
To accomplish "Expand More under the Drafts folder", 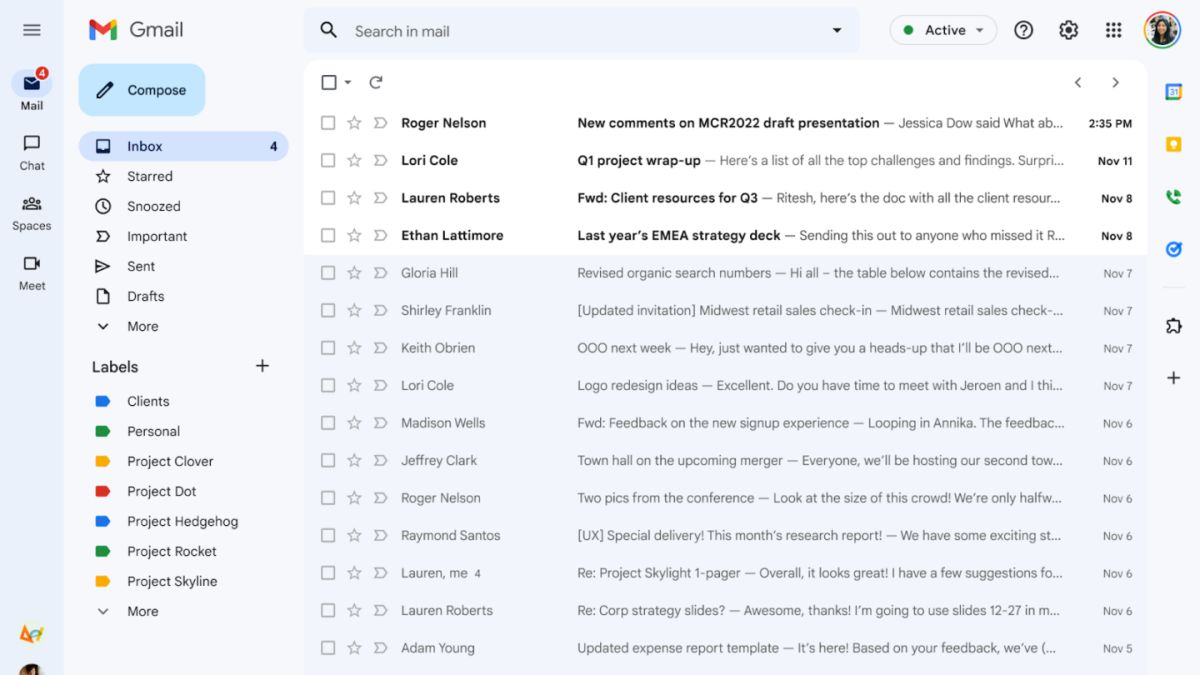I will pyautogui.click(x=142, y=326).
